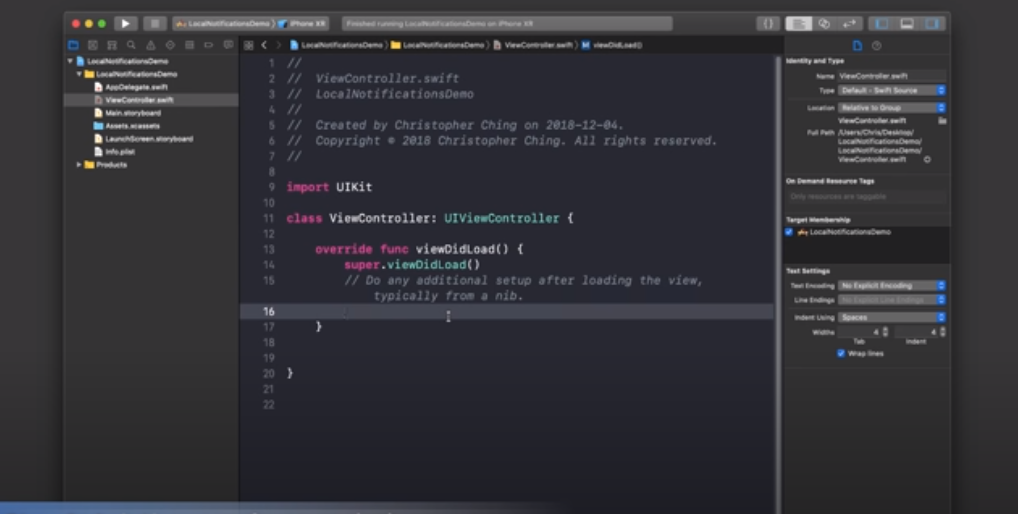Click the activity status Finished running message
The image size is (1018, 514).
pyautogui.click(x=507, y=24)
